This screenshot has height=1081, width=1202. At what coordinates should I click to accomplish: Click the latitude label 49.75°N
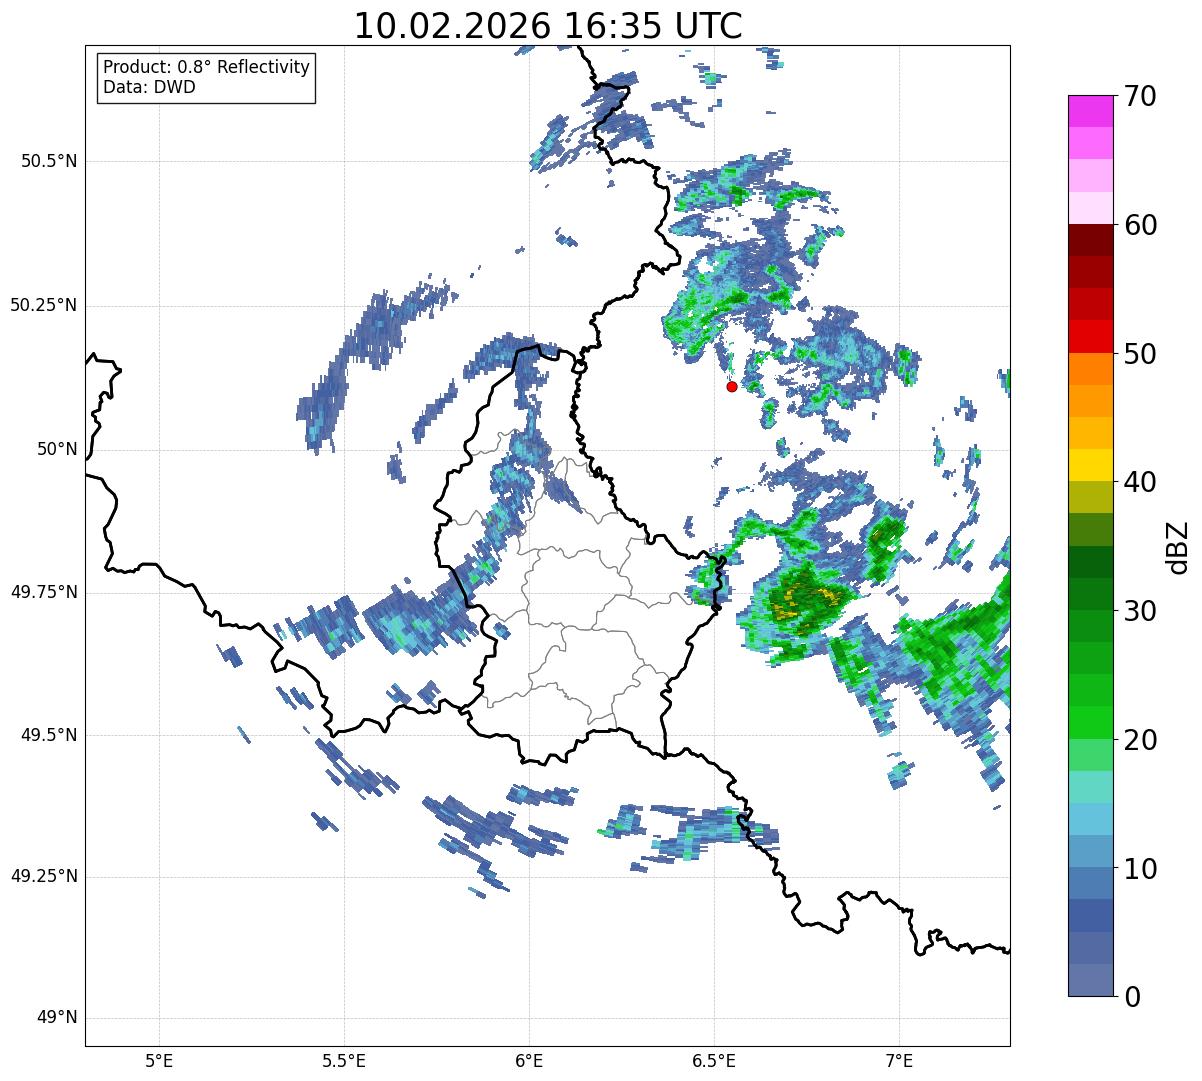[44, 592]
